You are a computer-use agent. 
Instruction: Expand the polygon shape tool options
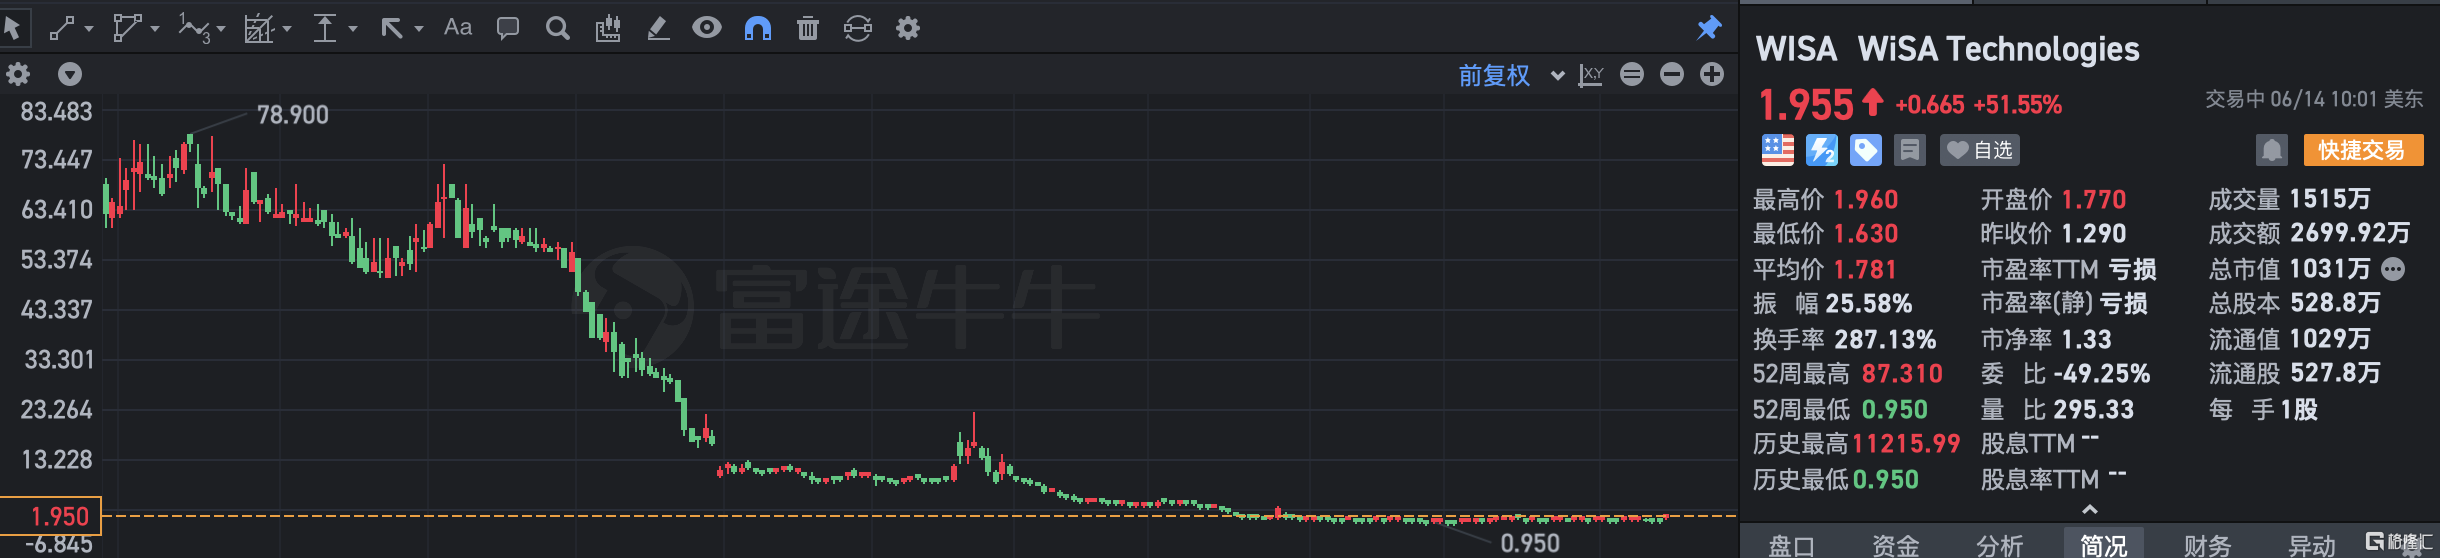(155, 29)
